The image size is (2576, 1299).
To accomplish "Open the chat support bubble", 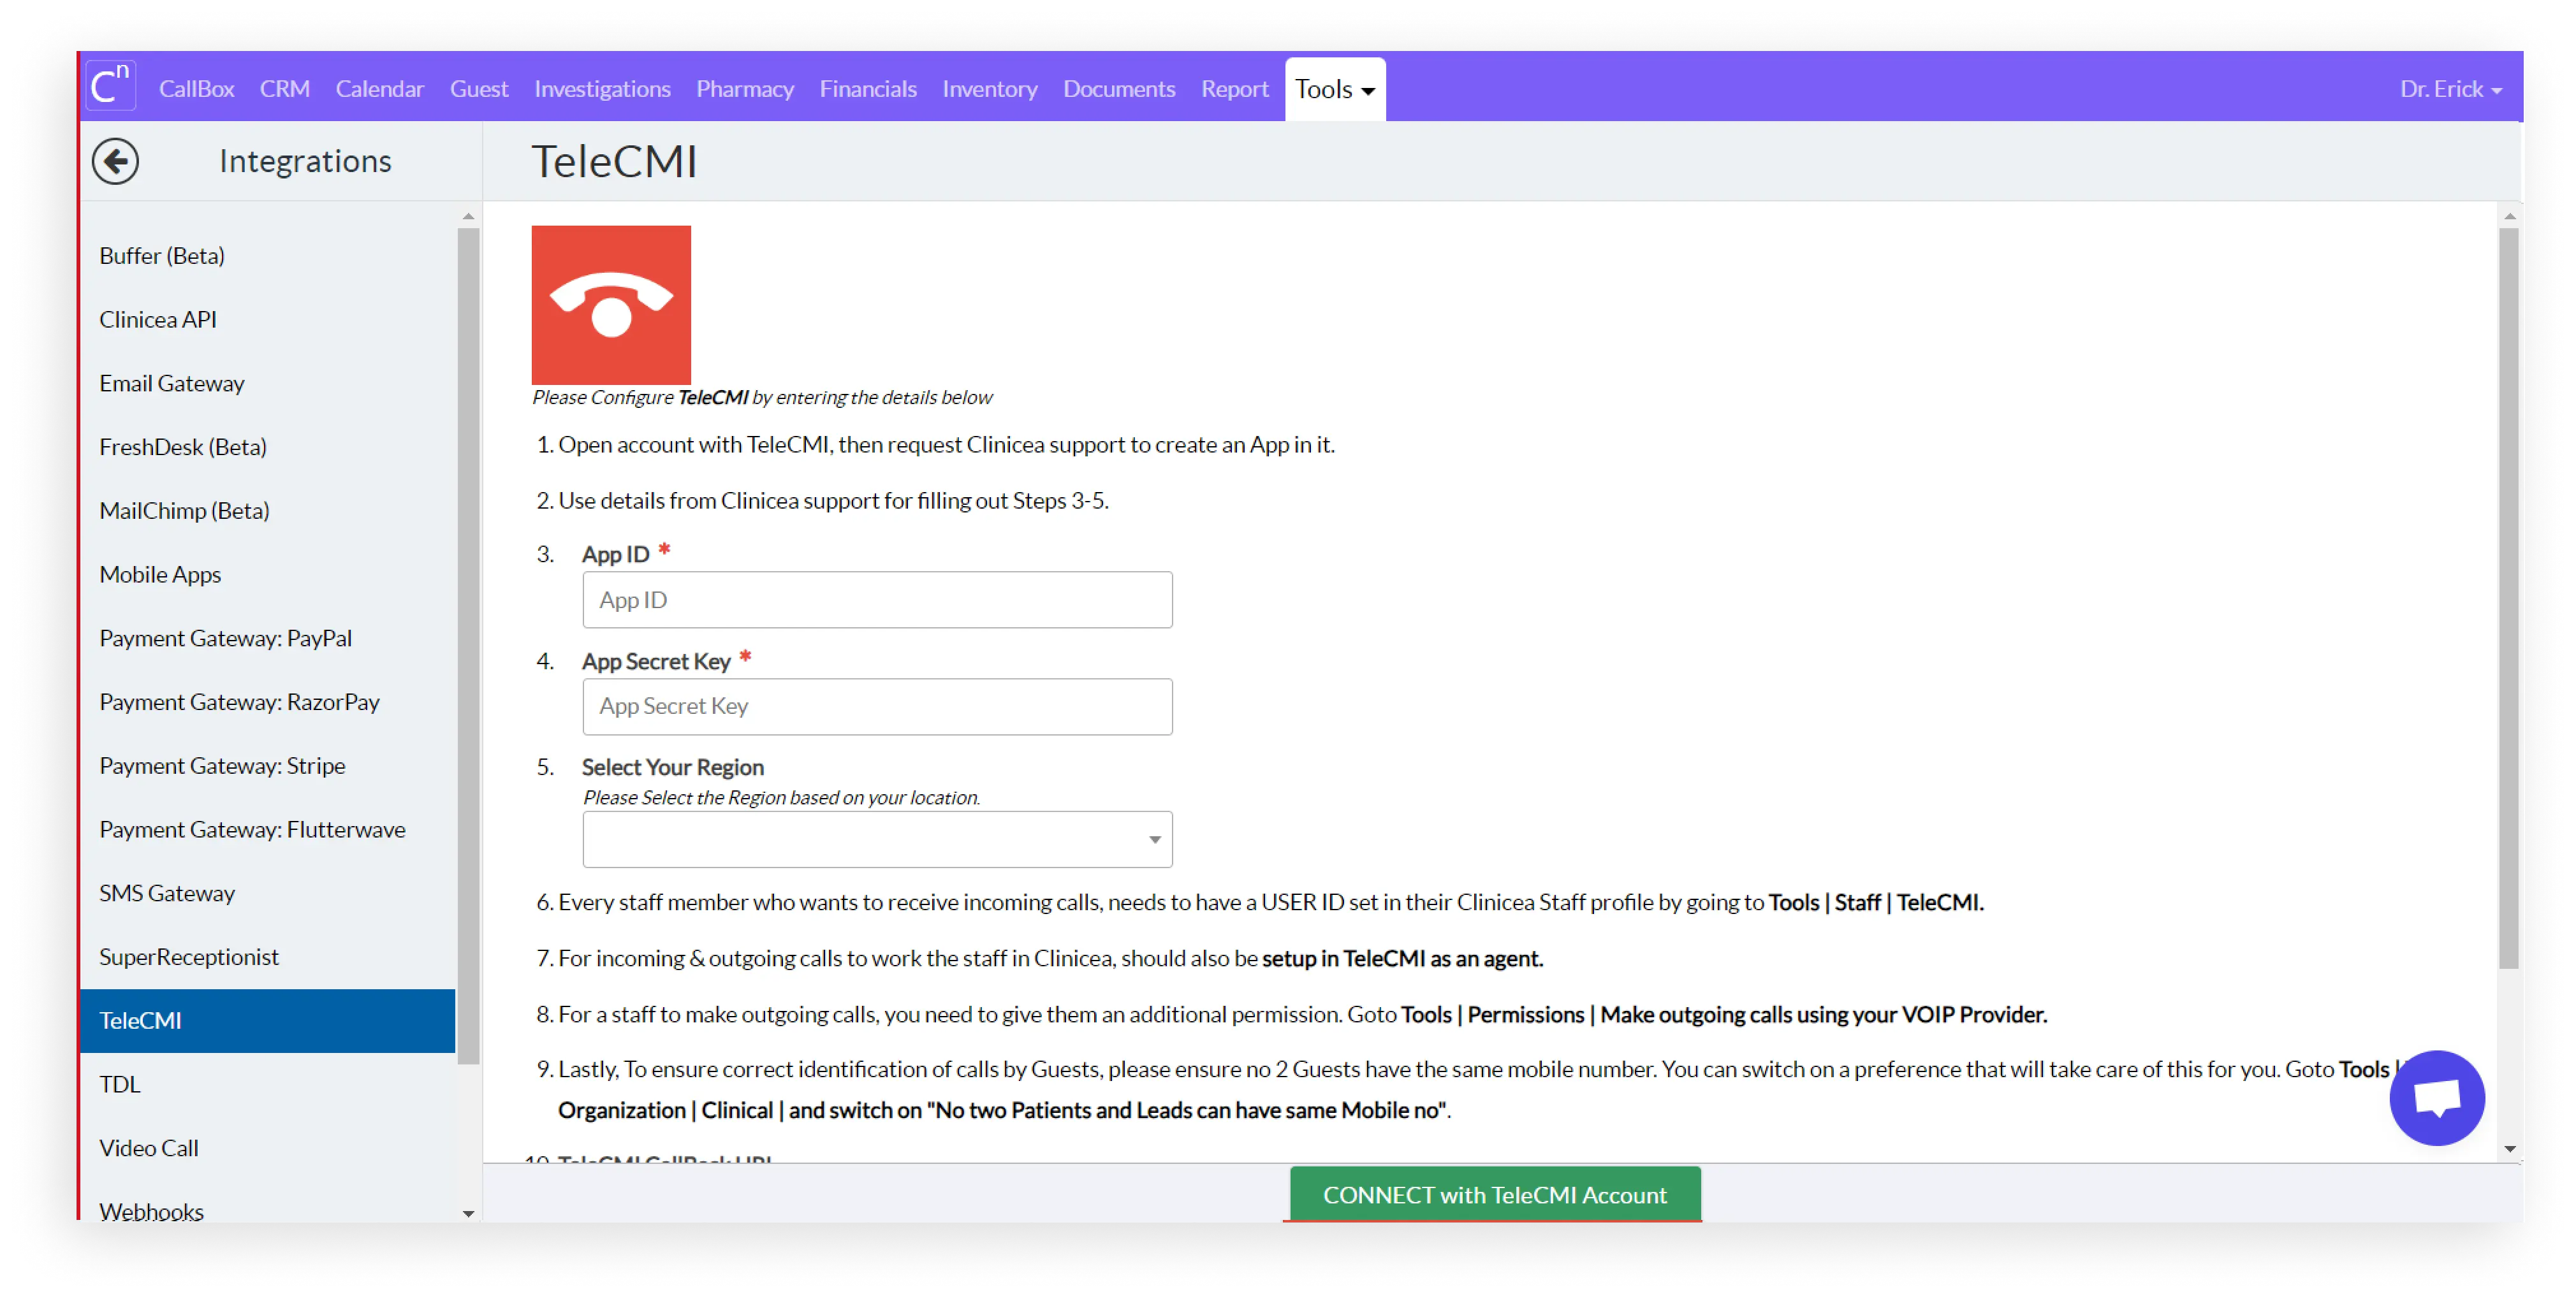I will click(2436, 1097).
